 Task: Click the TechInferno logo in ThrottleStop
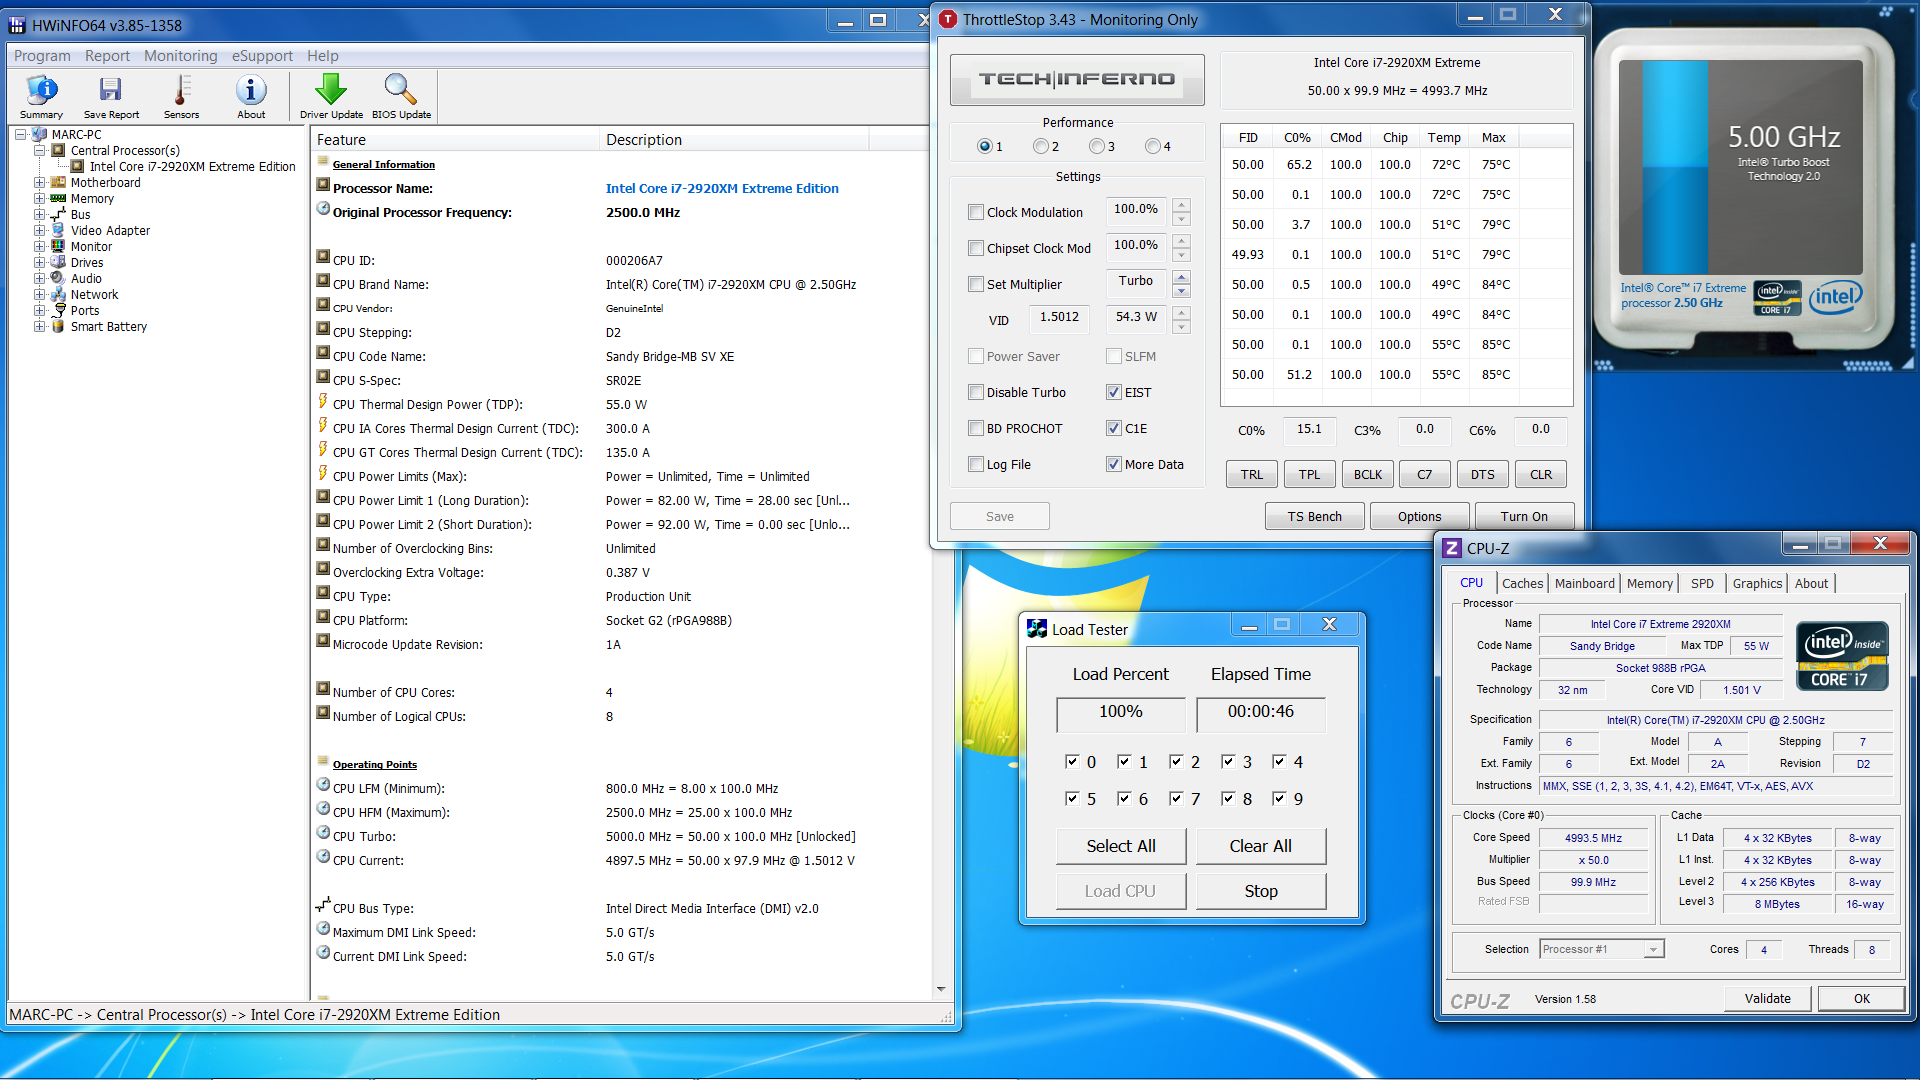click(x=1077, y=79)
